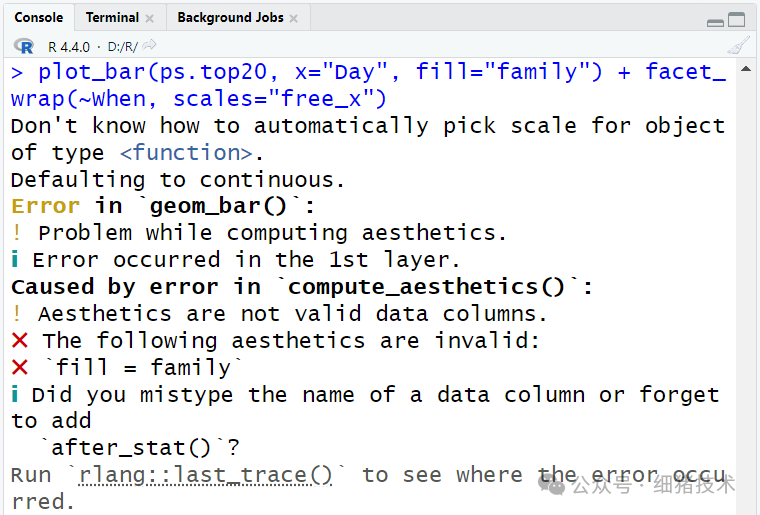This screenshot has width=760, height=515.
Task: Click the blue info icon before 'Error occurred'
Action: click(16, 260)
